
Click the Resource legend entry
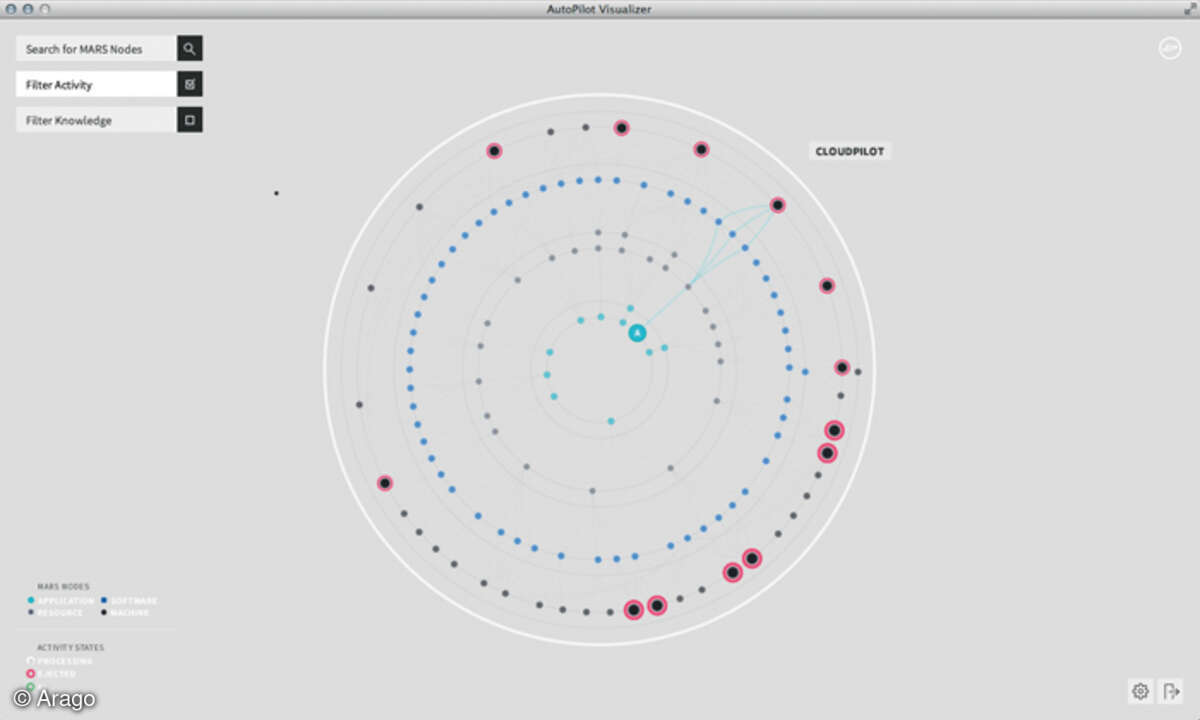point(57,612)
